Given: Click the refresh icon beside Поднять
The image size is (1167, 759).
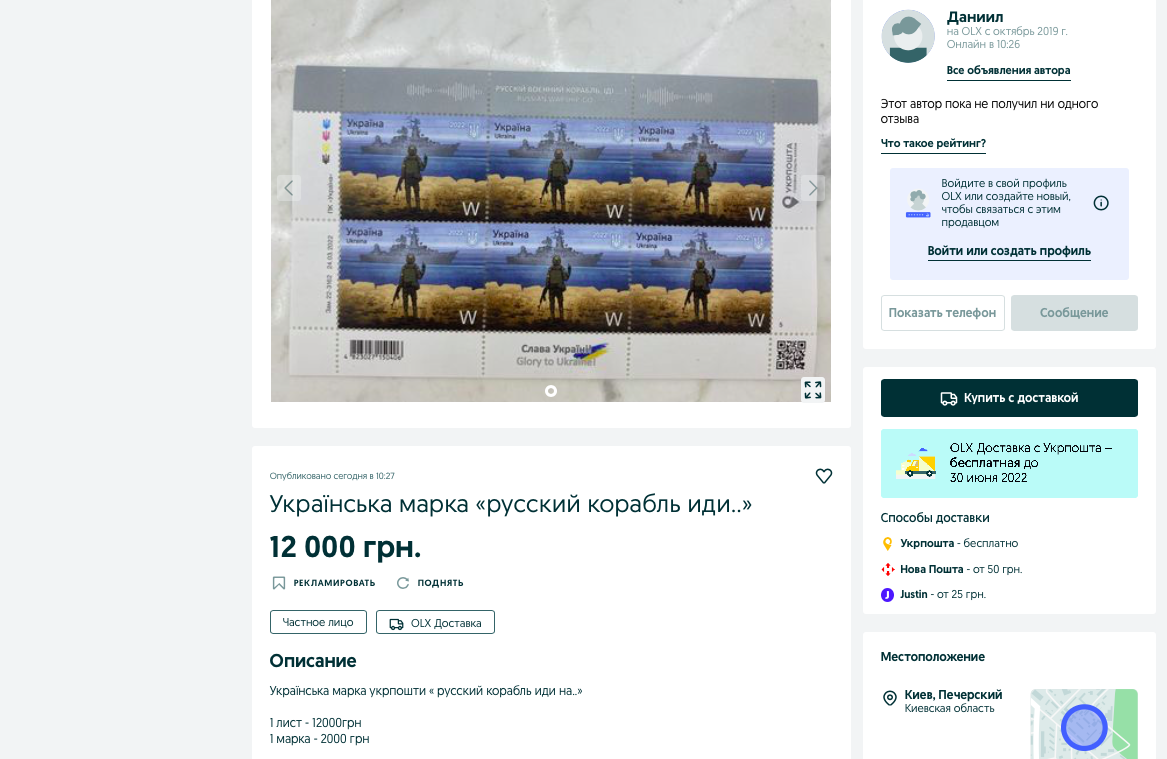Looking at the screenshot, I should [x=403, y=583].
